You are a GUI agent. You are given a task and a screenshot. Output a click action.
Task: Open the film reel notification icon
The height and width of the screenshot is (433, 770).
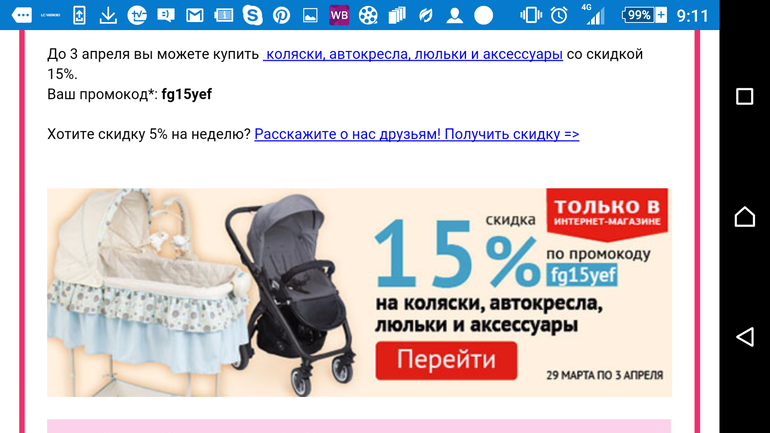click(x=368, y=15)
